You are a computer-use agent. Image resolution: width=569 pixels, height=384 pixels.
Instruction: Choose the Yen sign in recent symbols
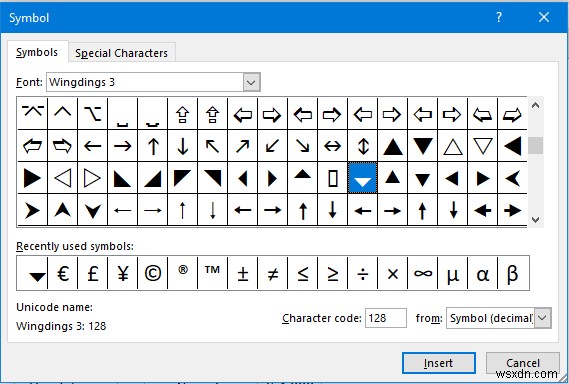(x=122, y=273)
